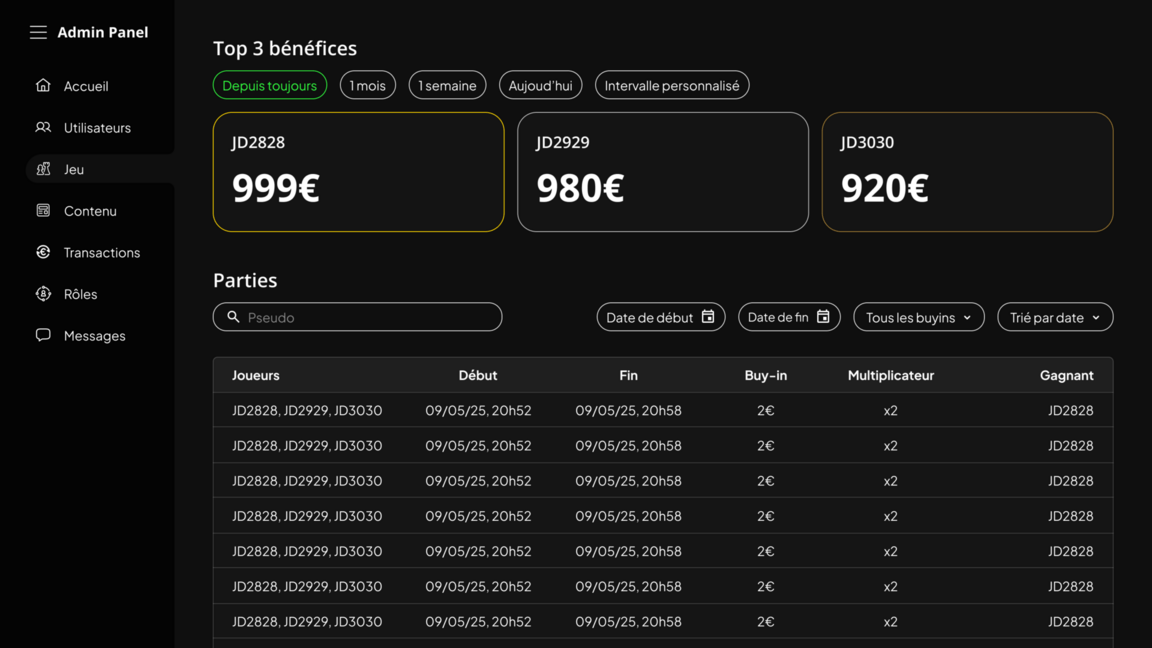Open Messages section
This screenshot has height=648, width=1152.
[x=94, y=336]
